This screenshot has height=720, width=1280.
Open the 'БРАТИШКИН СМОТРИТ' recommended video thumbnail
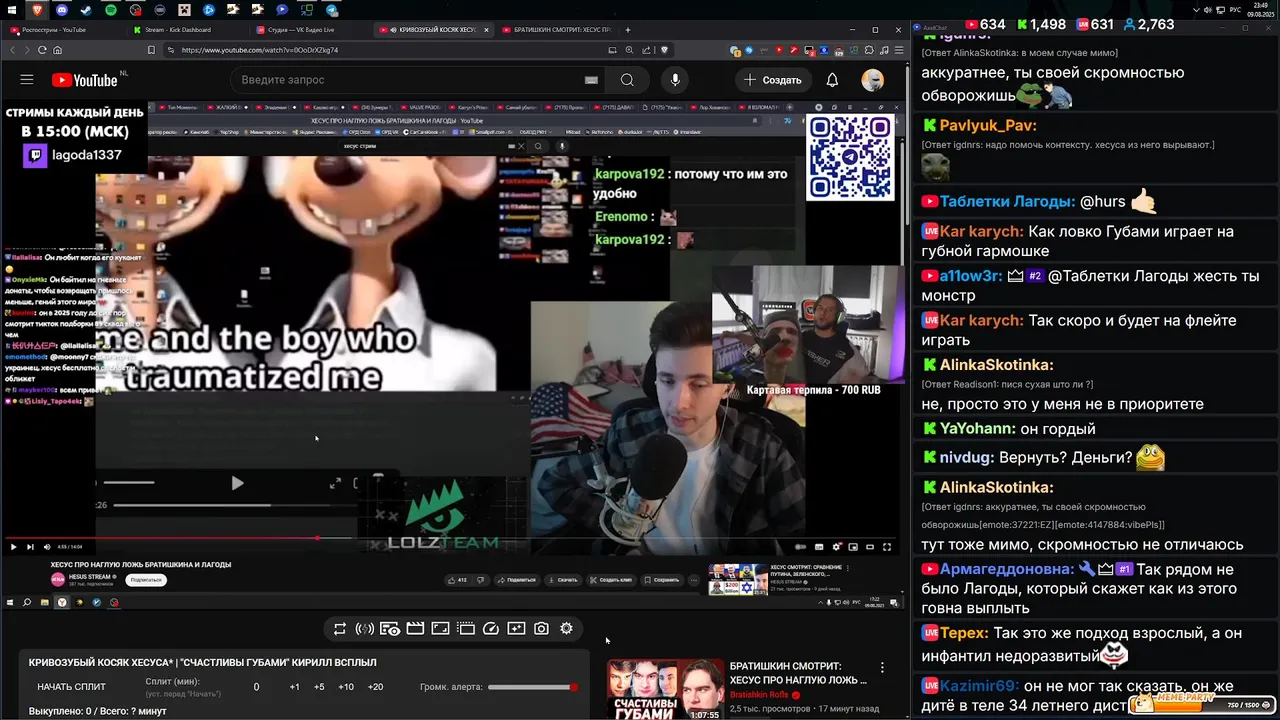[665, 690]
